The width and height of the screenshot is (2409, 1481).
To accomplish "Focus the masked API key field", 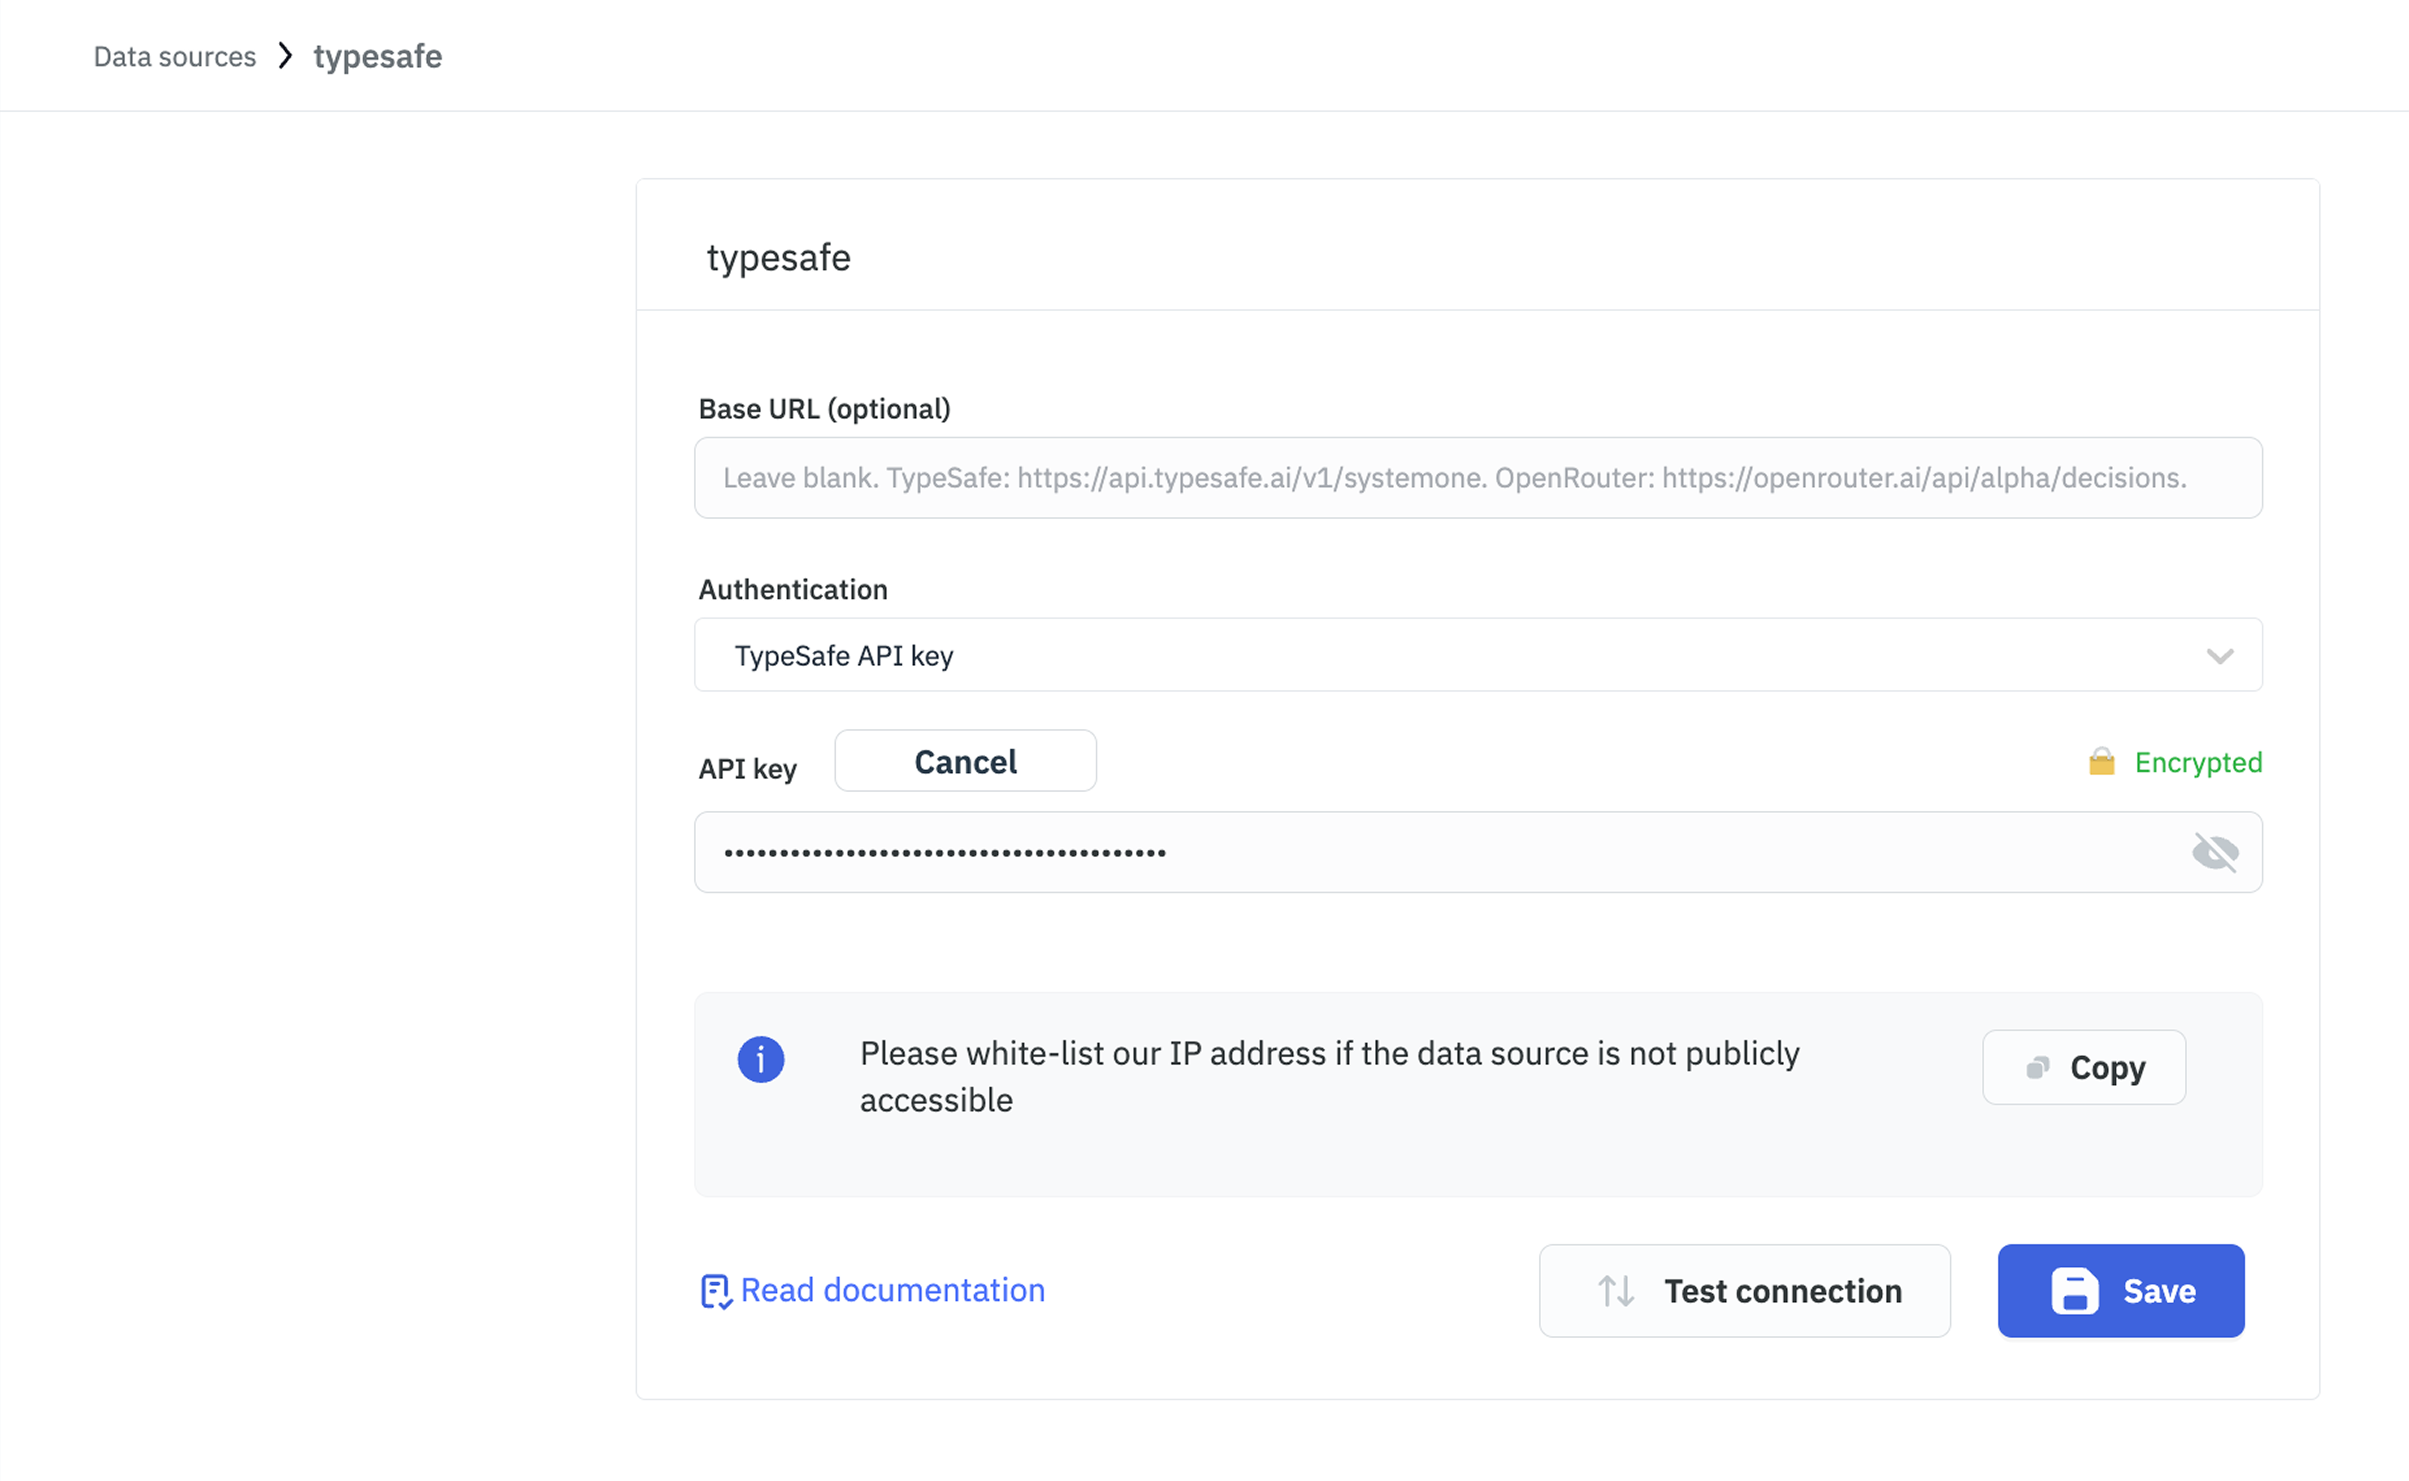I will coord(1478,851).
